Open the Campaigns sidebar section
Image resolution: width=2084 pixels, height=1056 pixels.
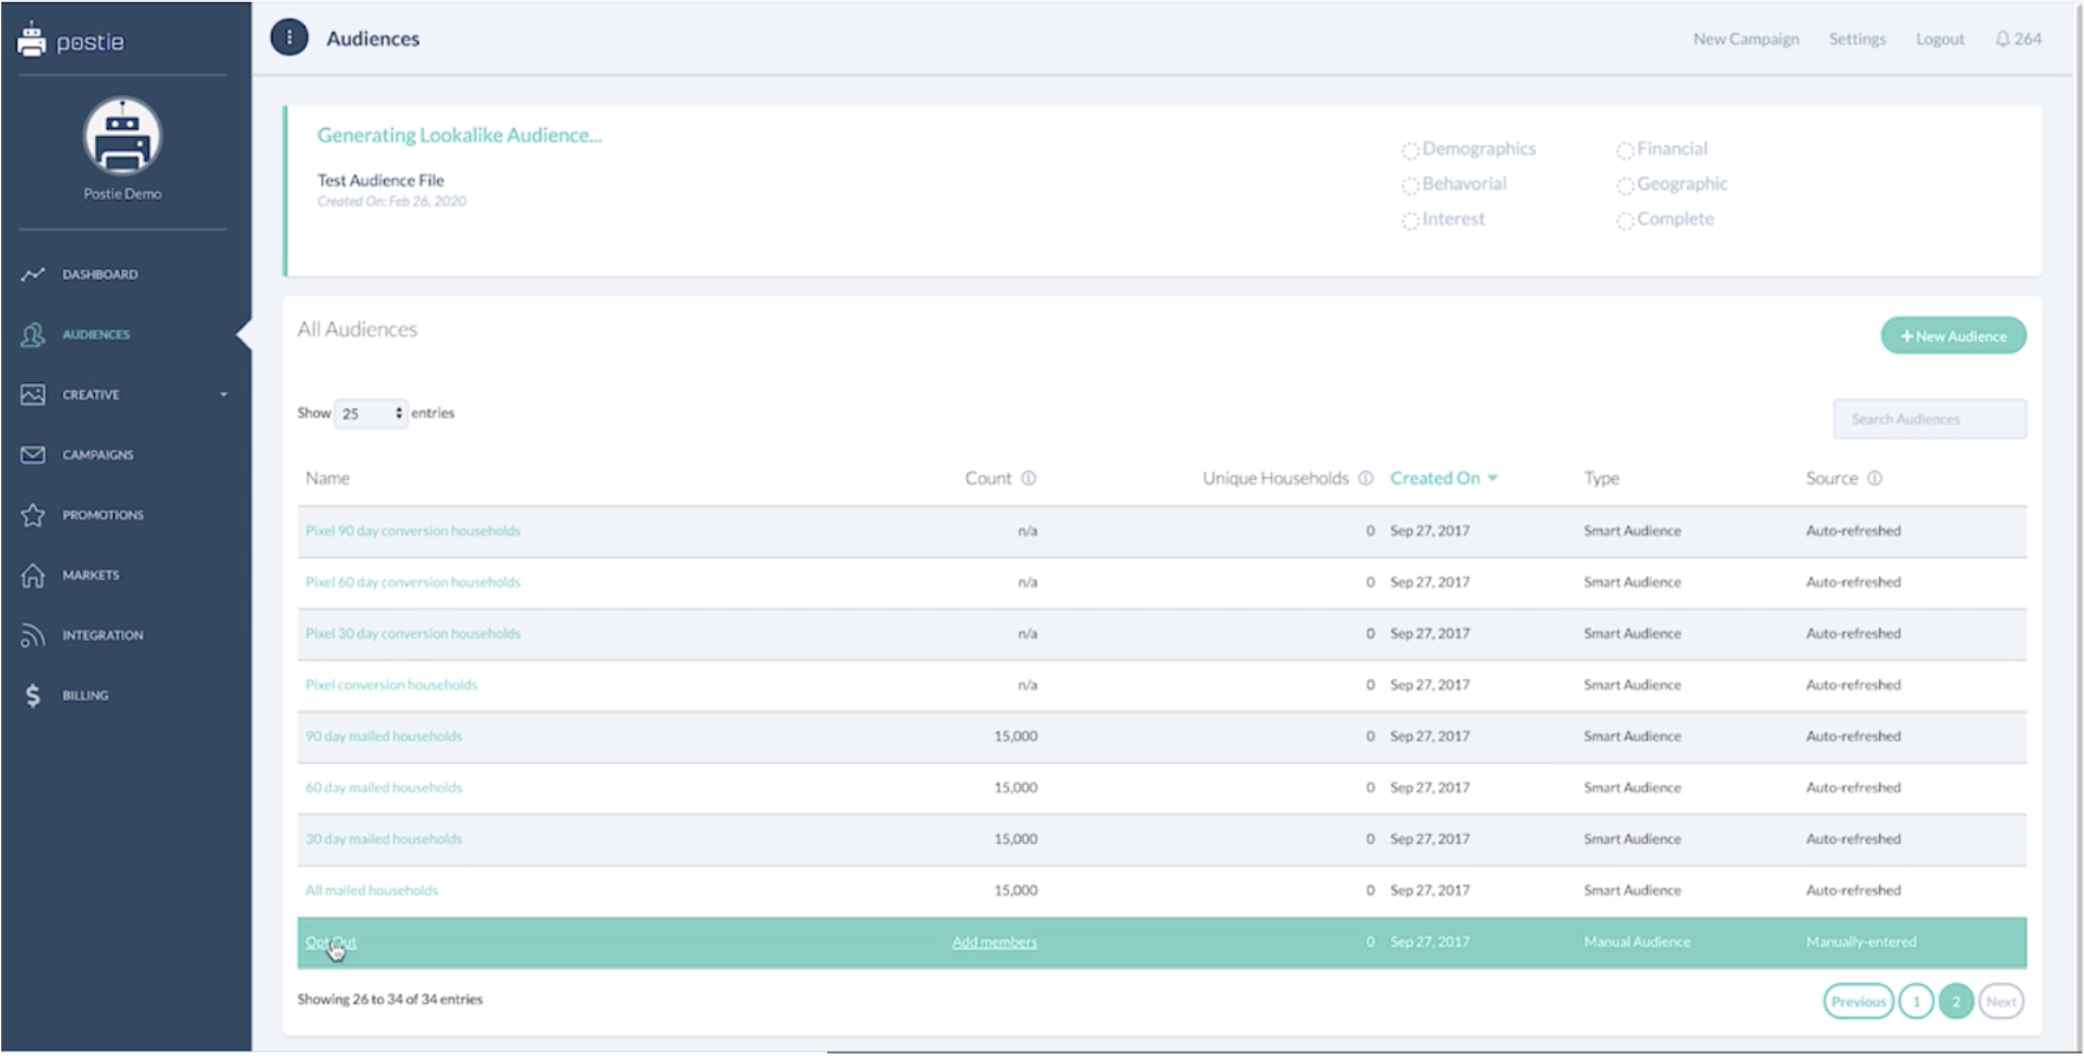point(97,455)
